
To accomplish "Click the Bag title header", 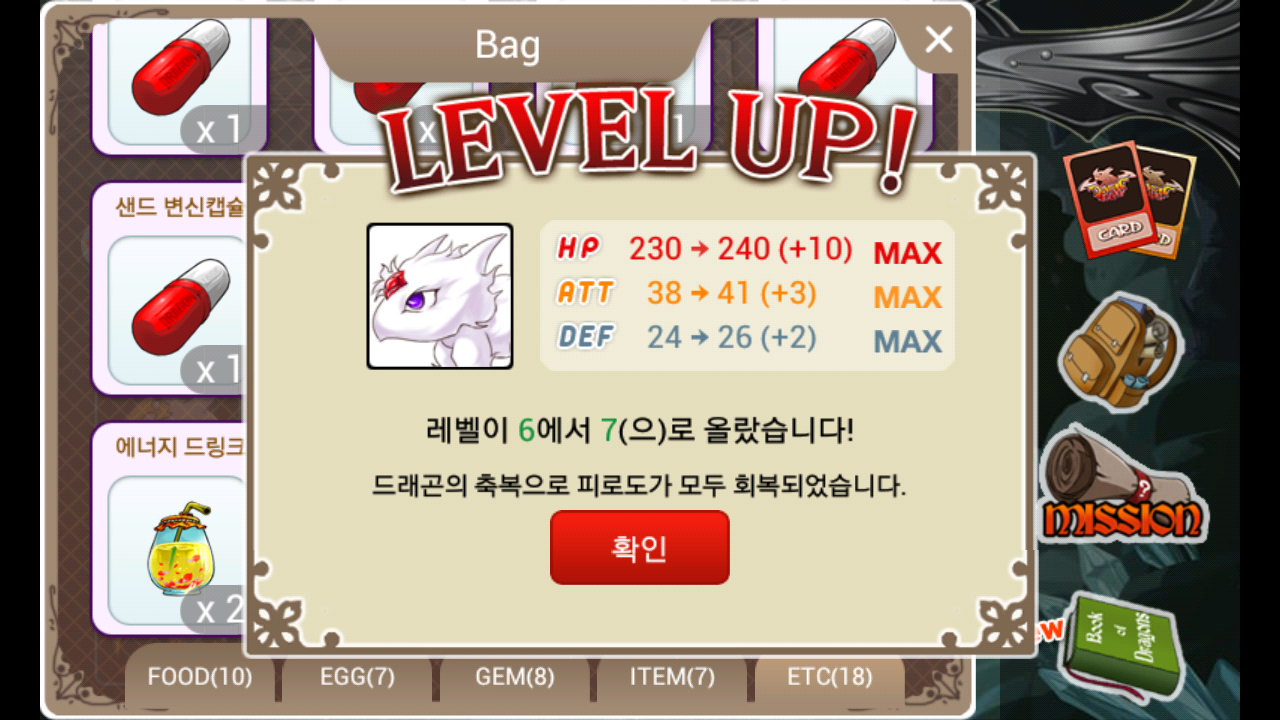I will [x=507, y=45].
